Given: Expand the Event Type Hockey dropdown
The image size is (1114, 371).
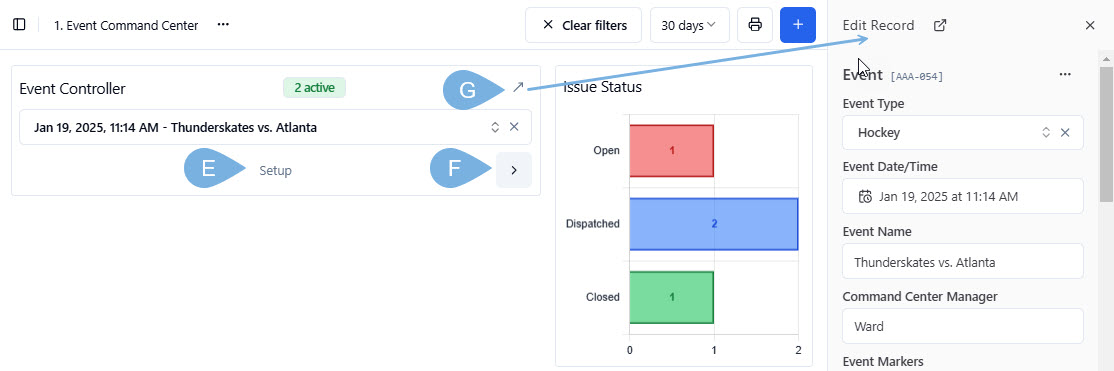Looking at the screenshot, I should tap(1046, 132).
